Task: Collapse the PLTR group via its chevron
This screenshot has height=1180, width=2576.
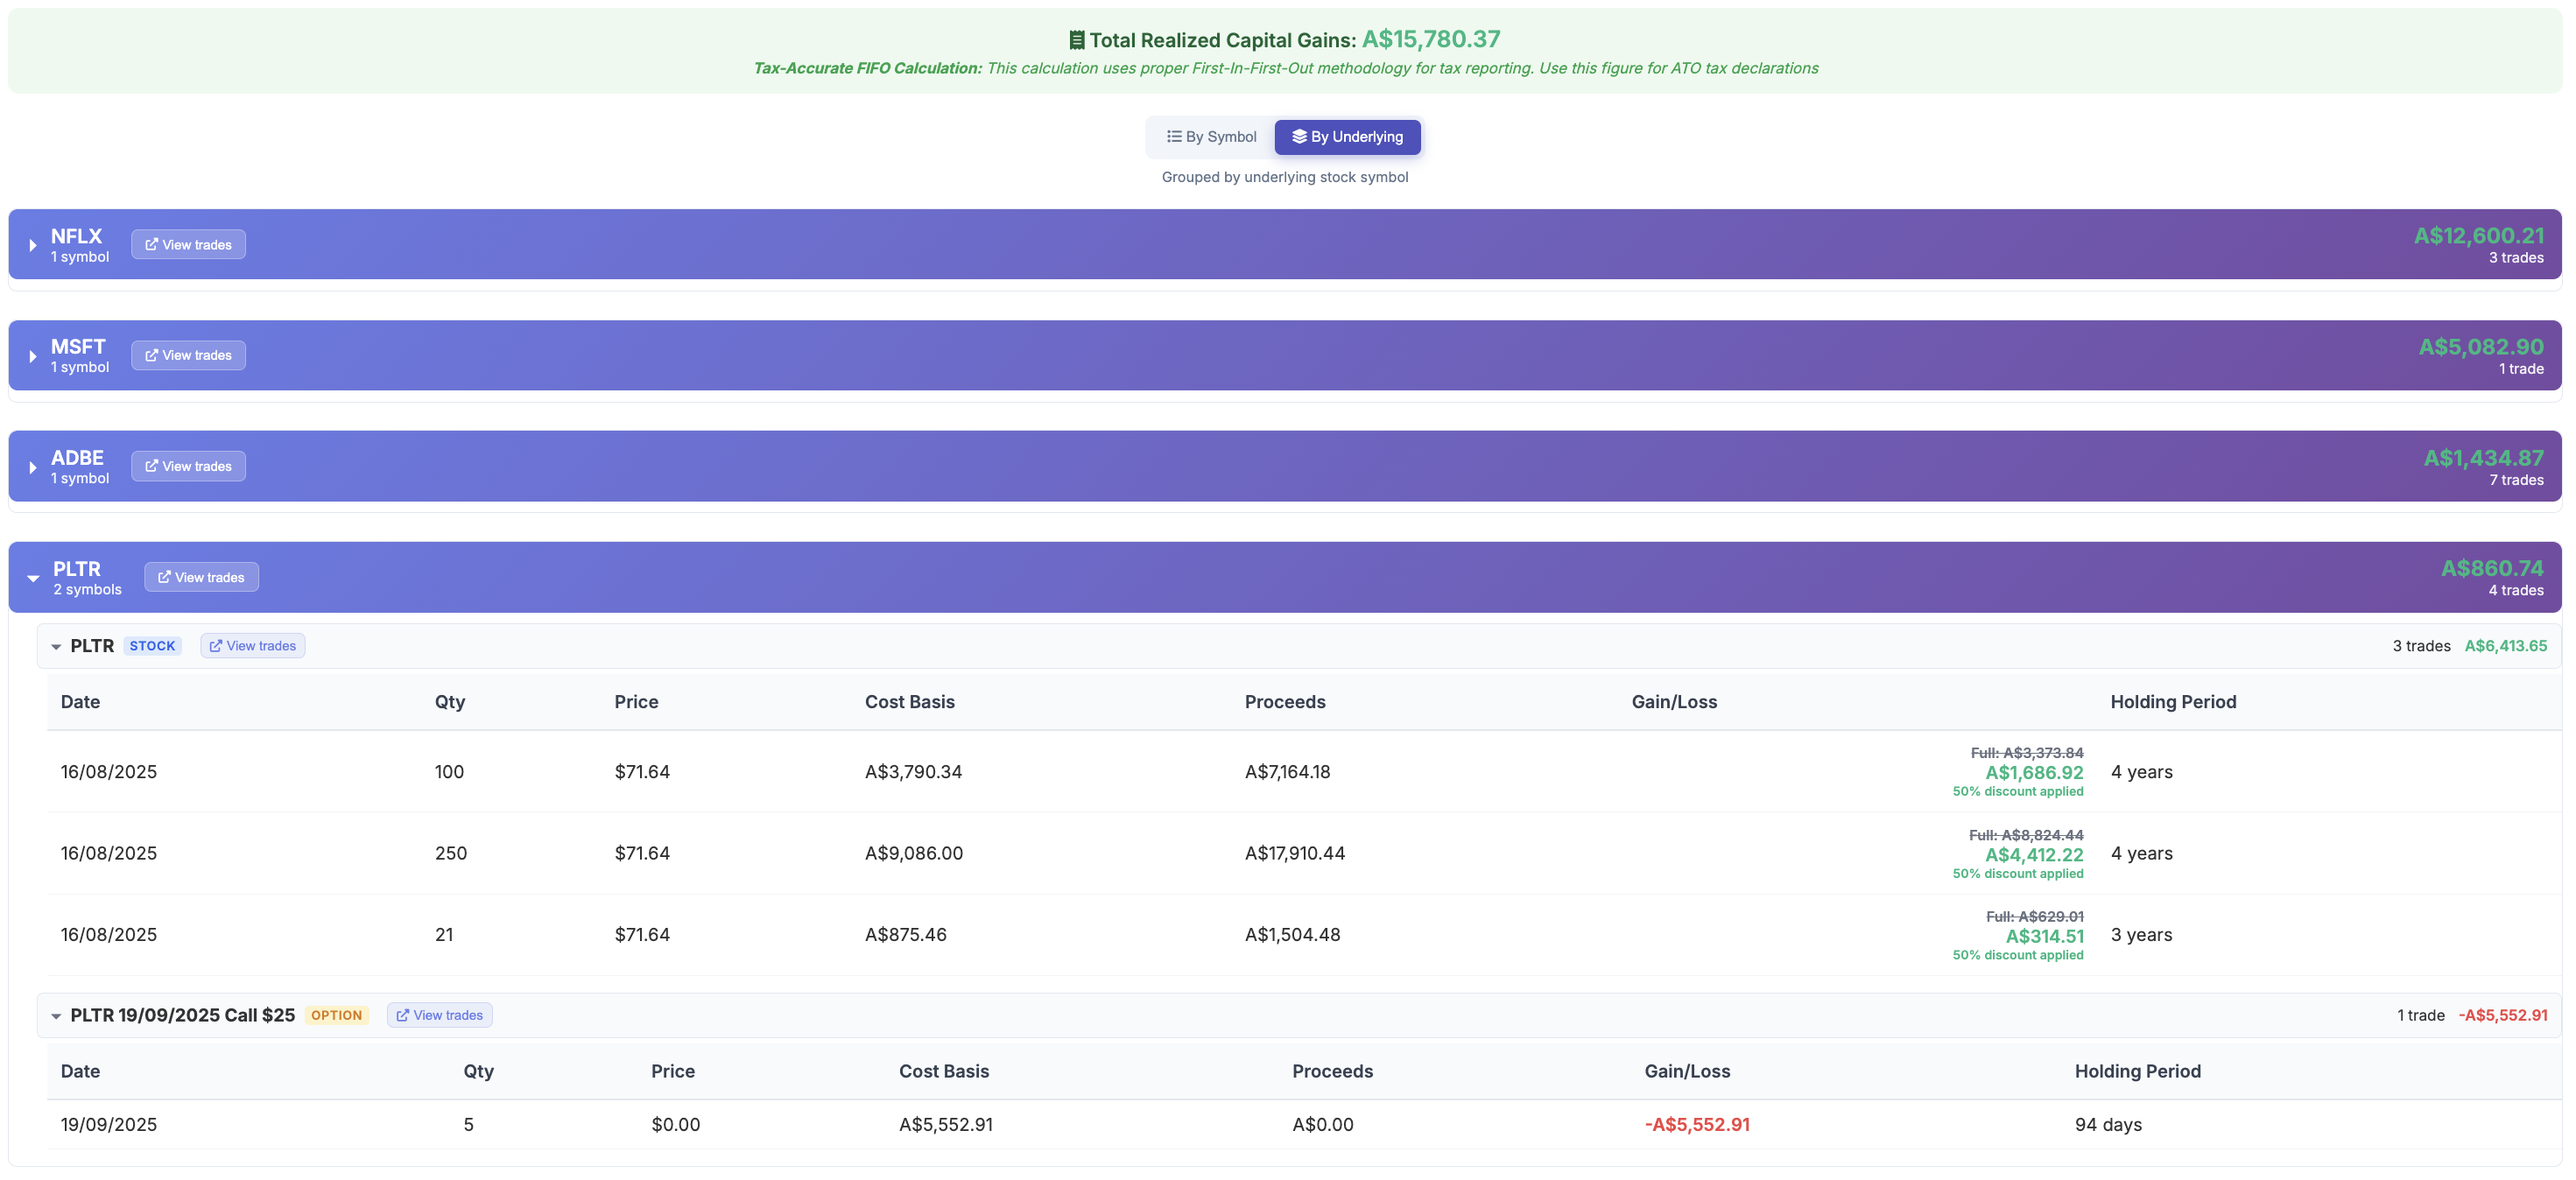Action: (x=33, y=577)
